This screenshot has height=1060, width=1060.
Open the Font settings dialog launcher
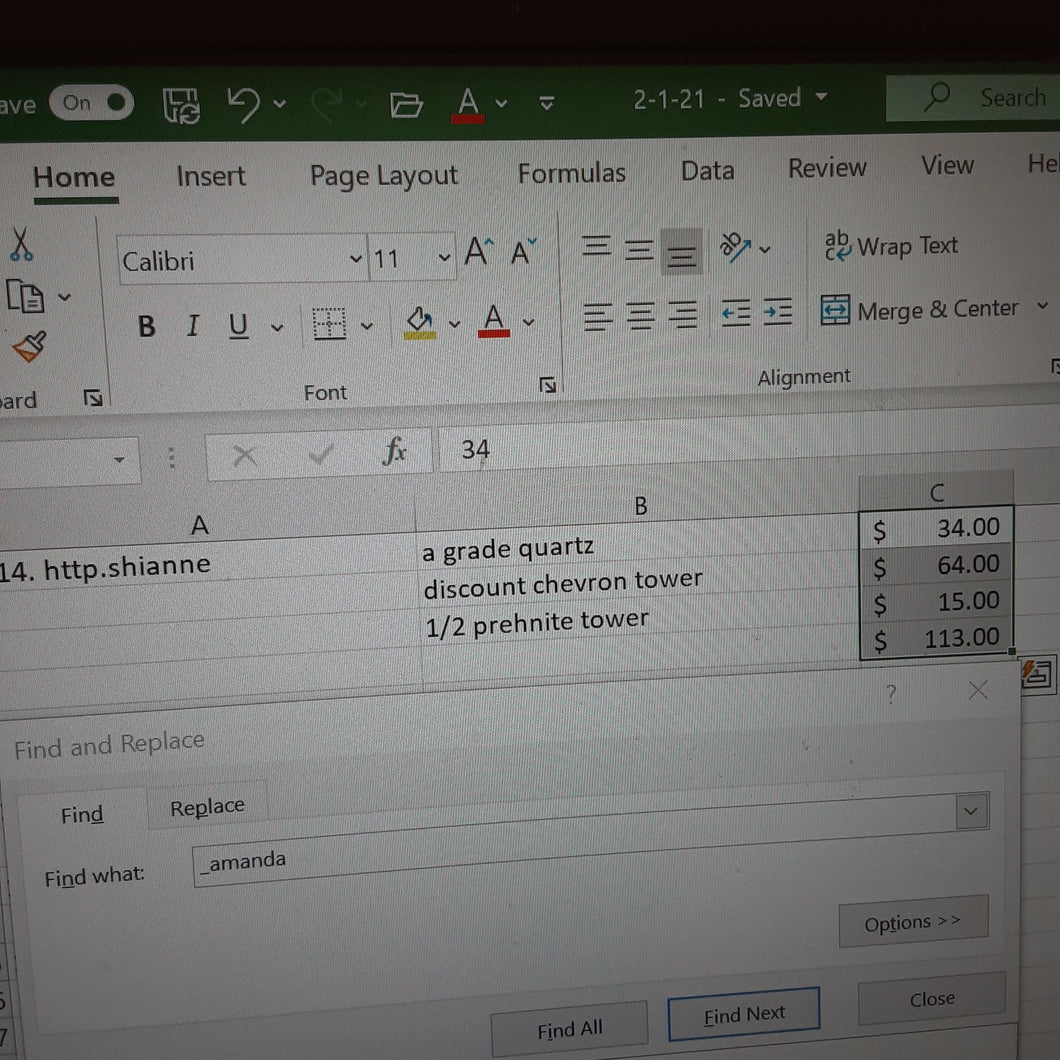click(548, 385)
